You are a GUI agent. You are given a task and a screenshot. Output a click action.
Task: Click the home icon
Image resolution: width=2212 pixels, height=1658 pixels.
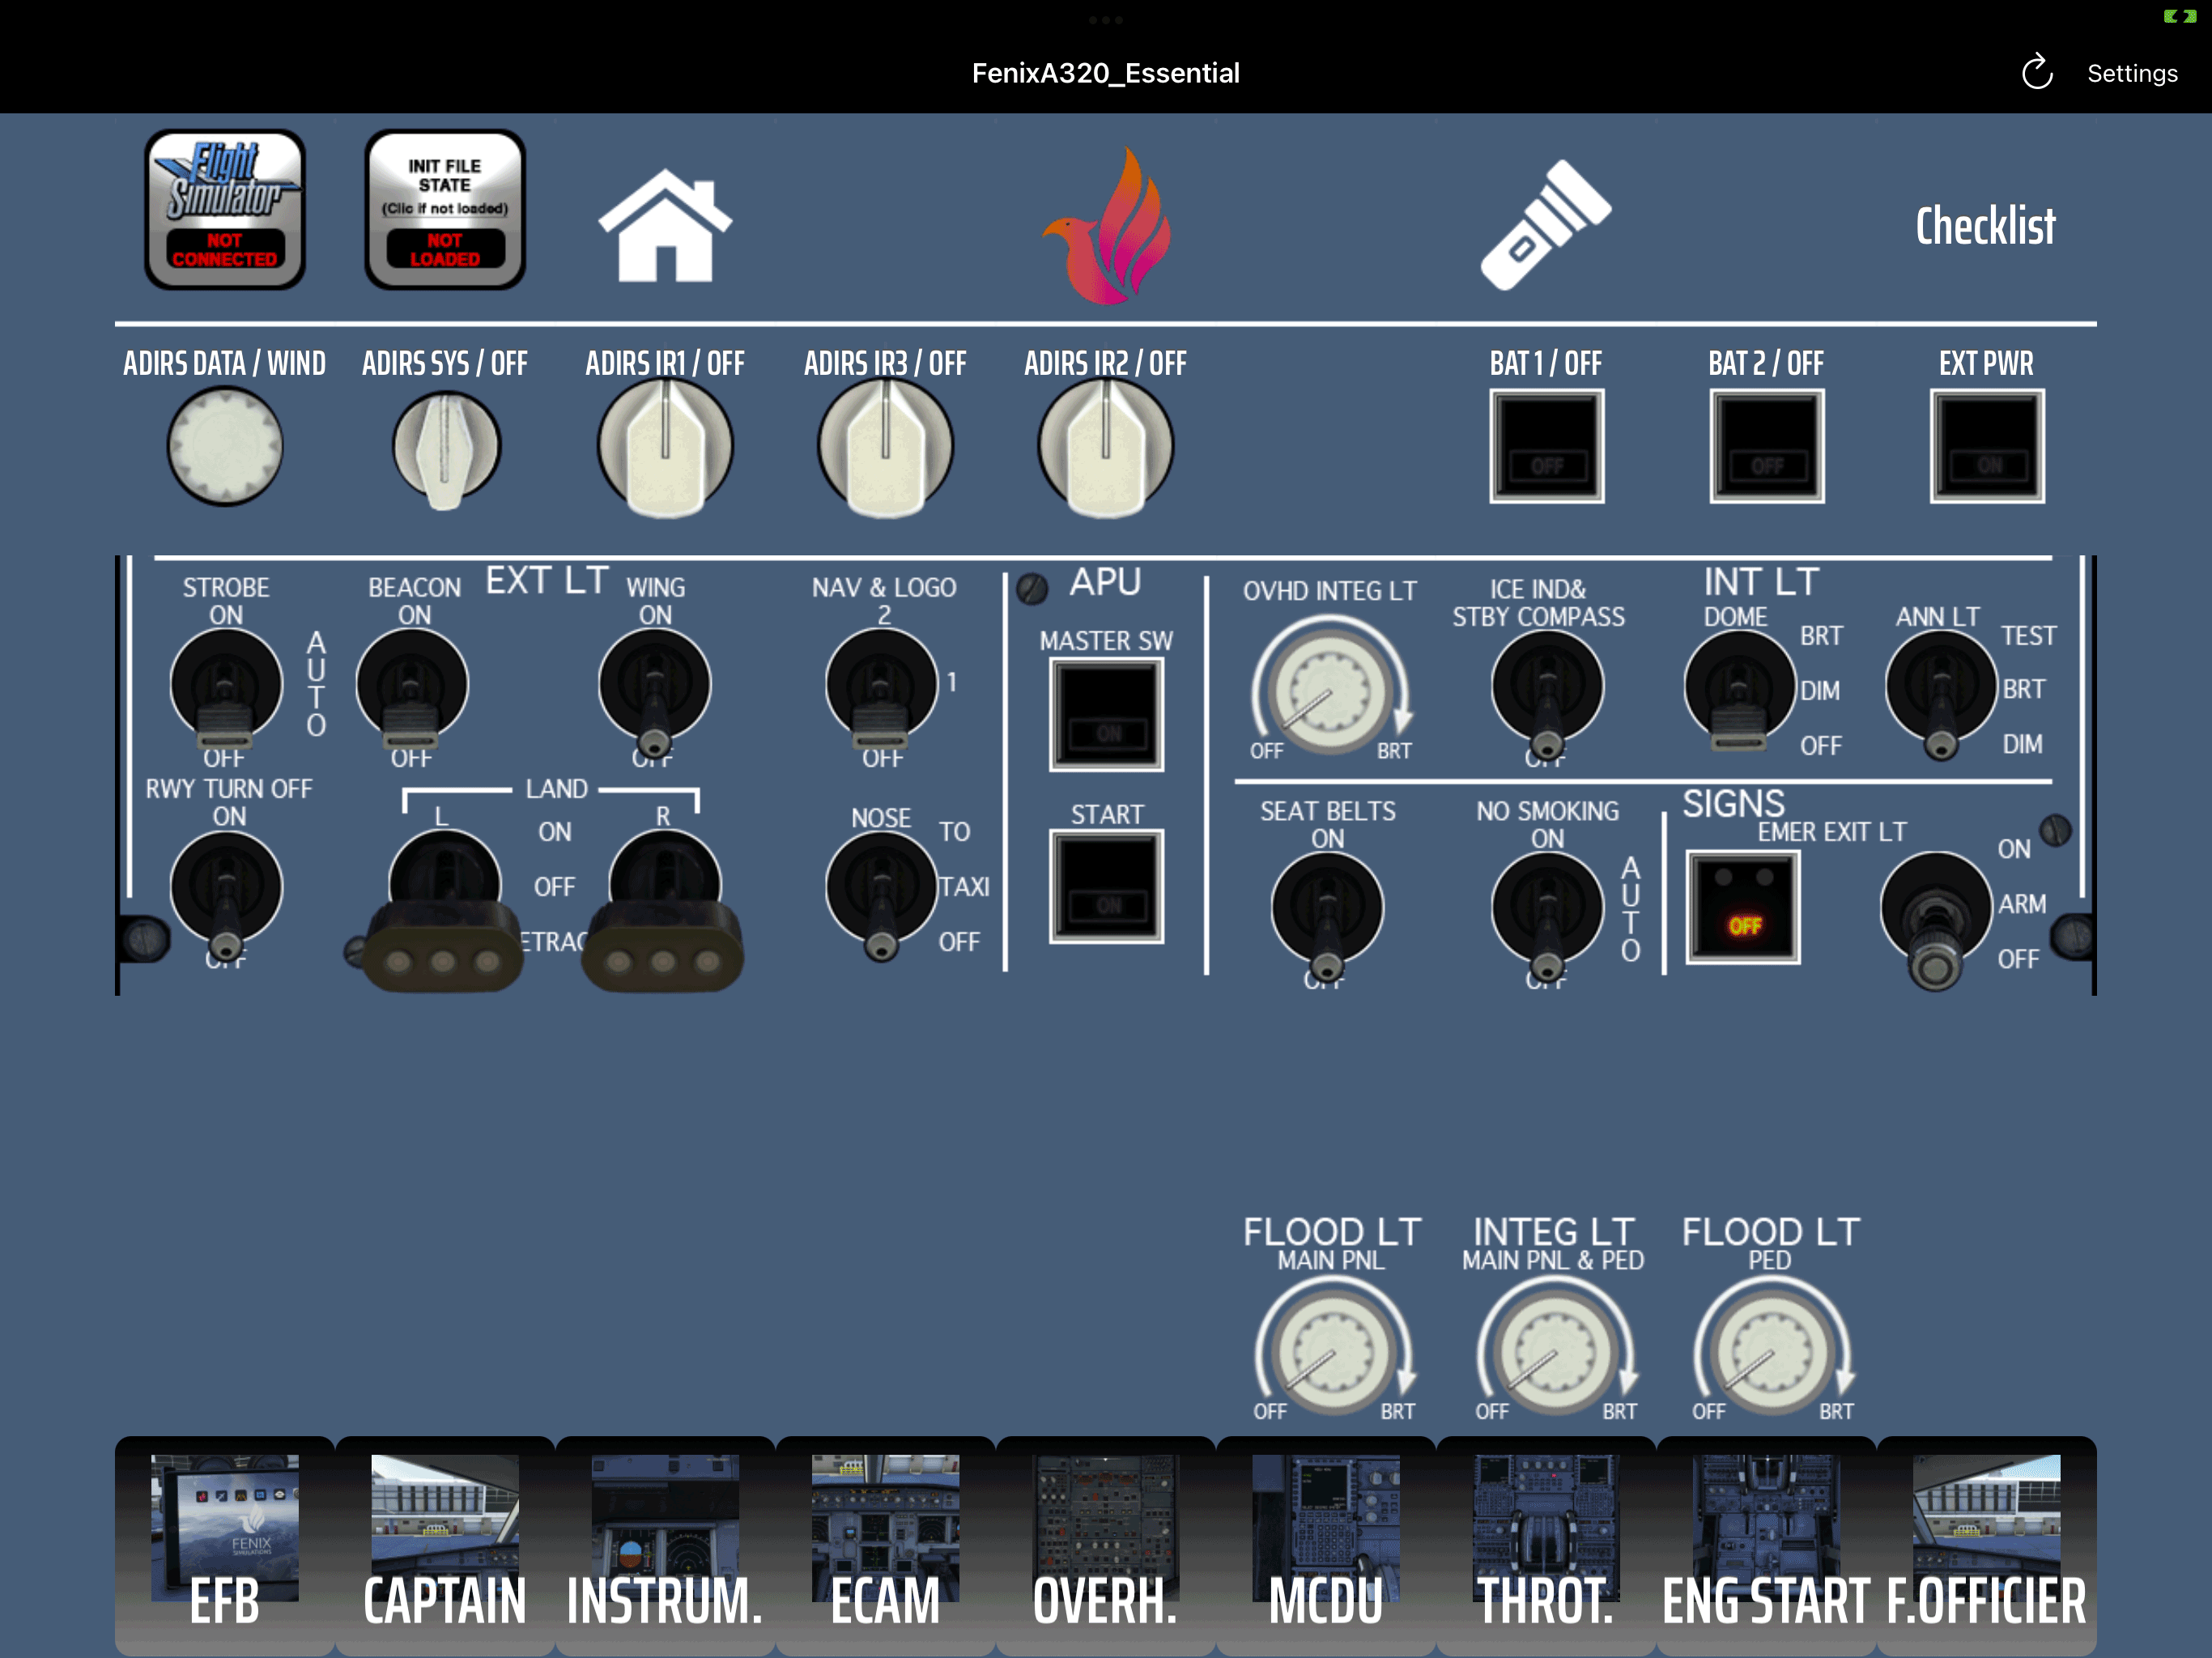click(664, 226)
